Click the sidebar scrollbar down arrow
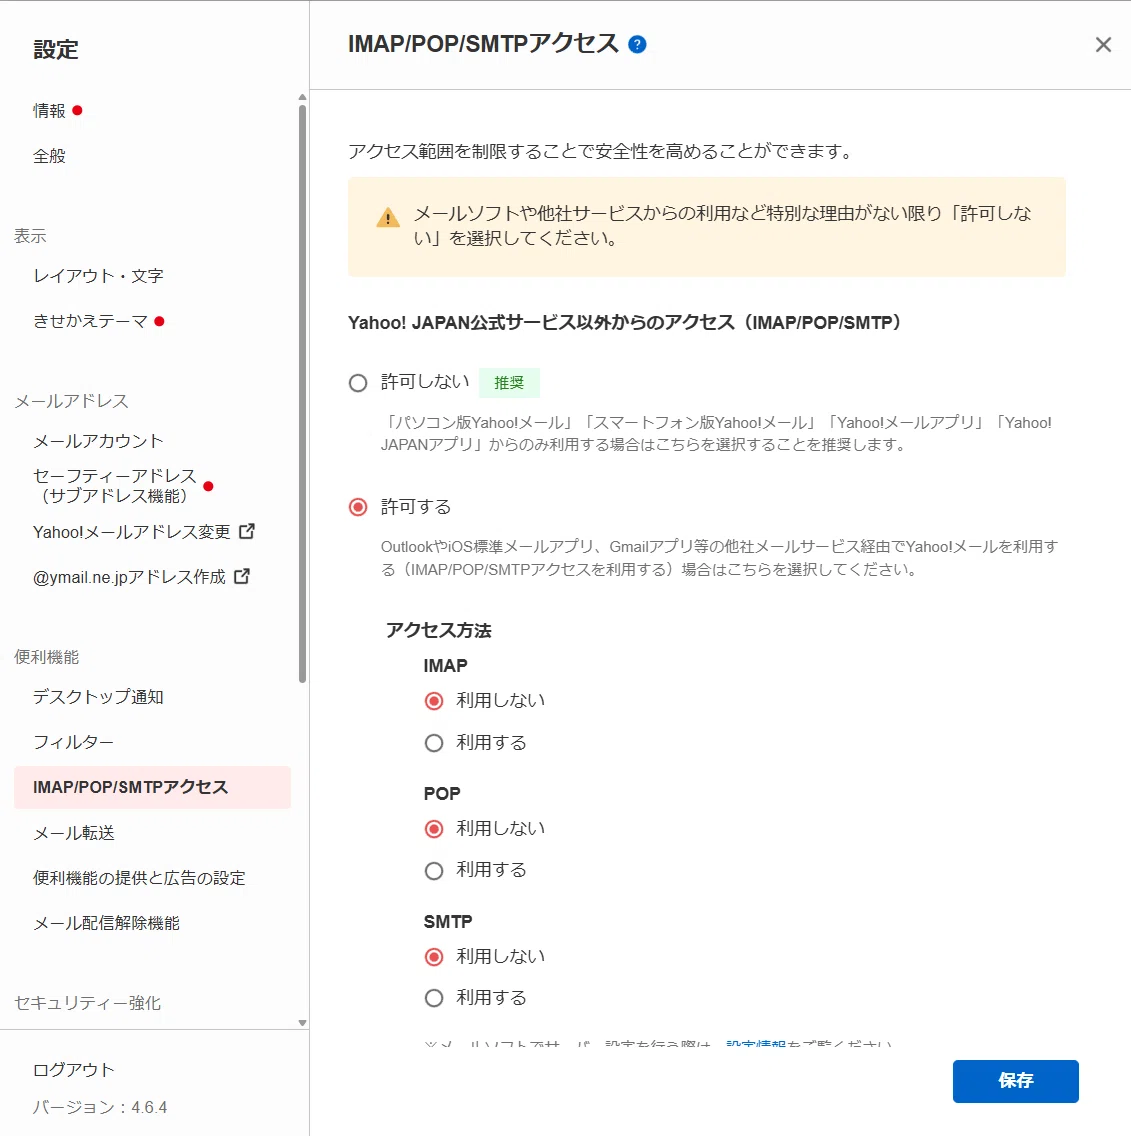1131x1136 pixels. 302,1023
